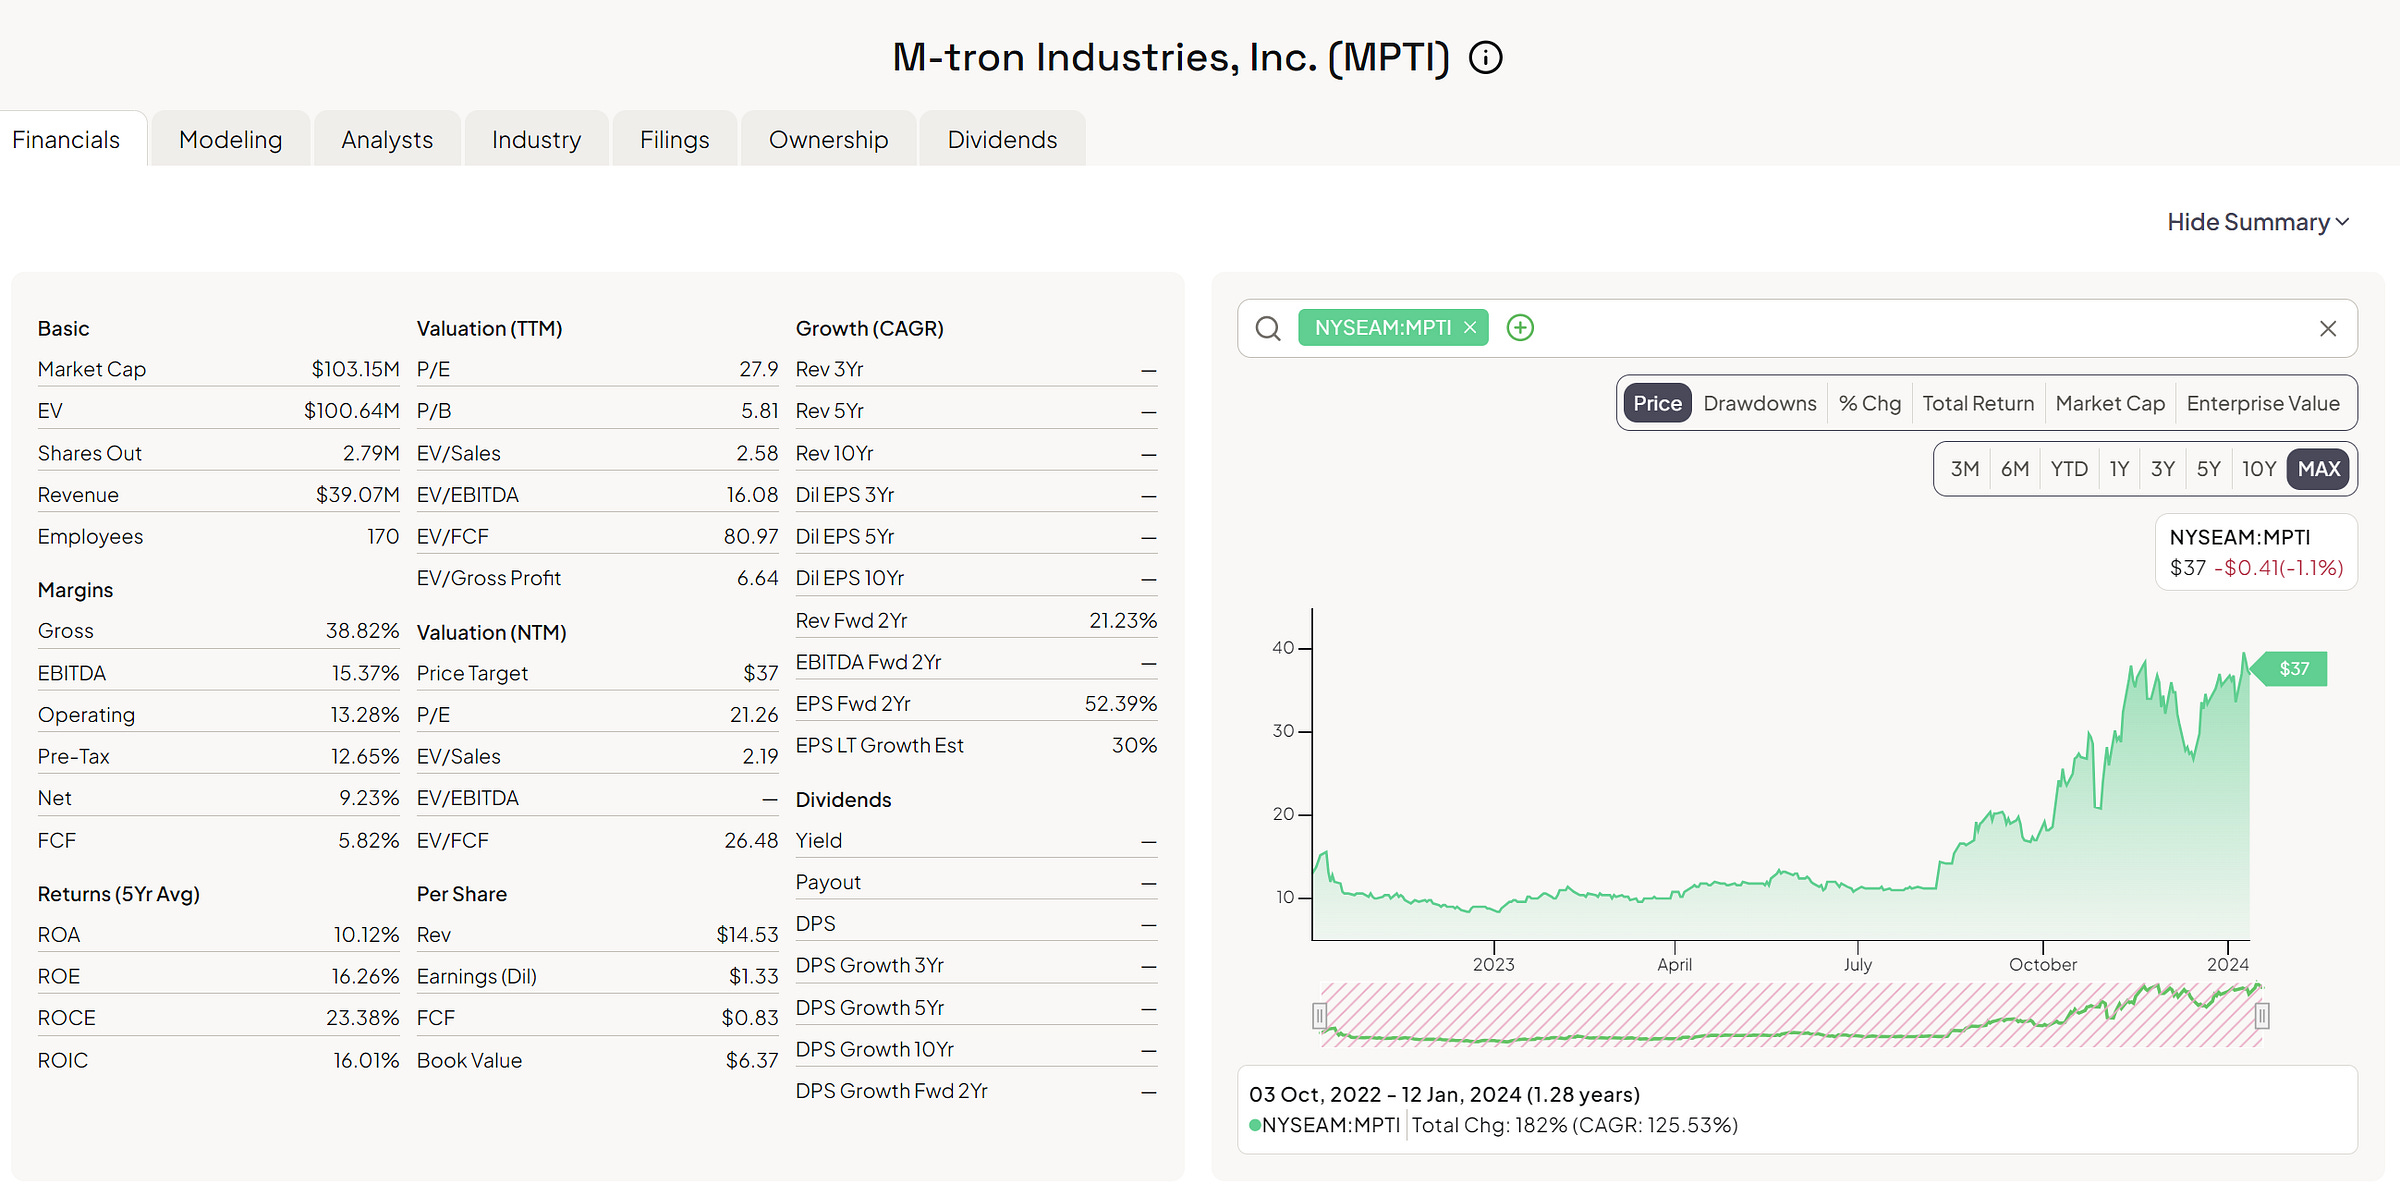Screen dimensions: 2400x1187
Task: Set chart range to YTD
Action: 2068,469
